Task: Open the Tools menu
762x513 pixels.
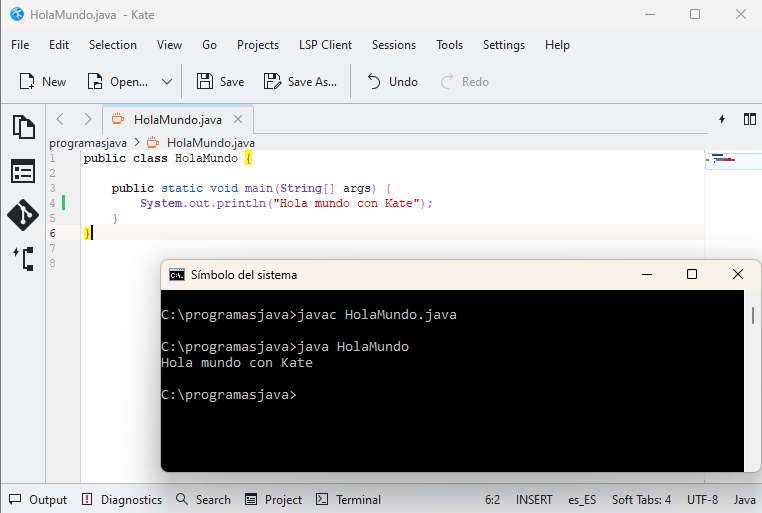Action: (450, 45)
